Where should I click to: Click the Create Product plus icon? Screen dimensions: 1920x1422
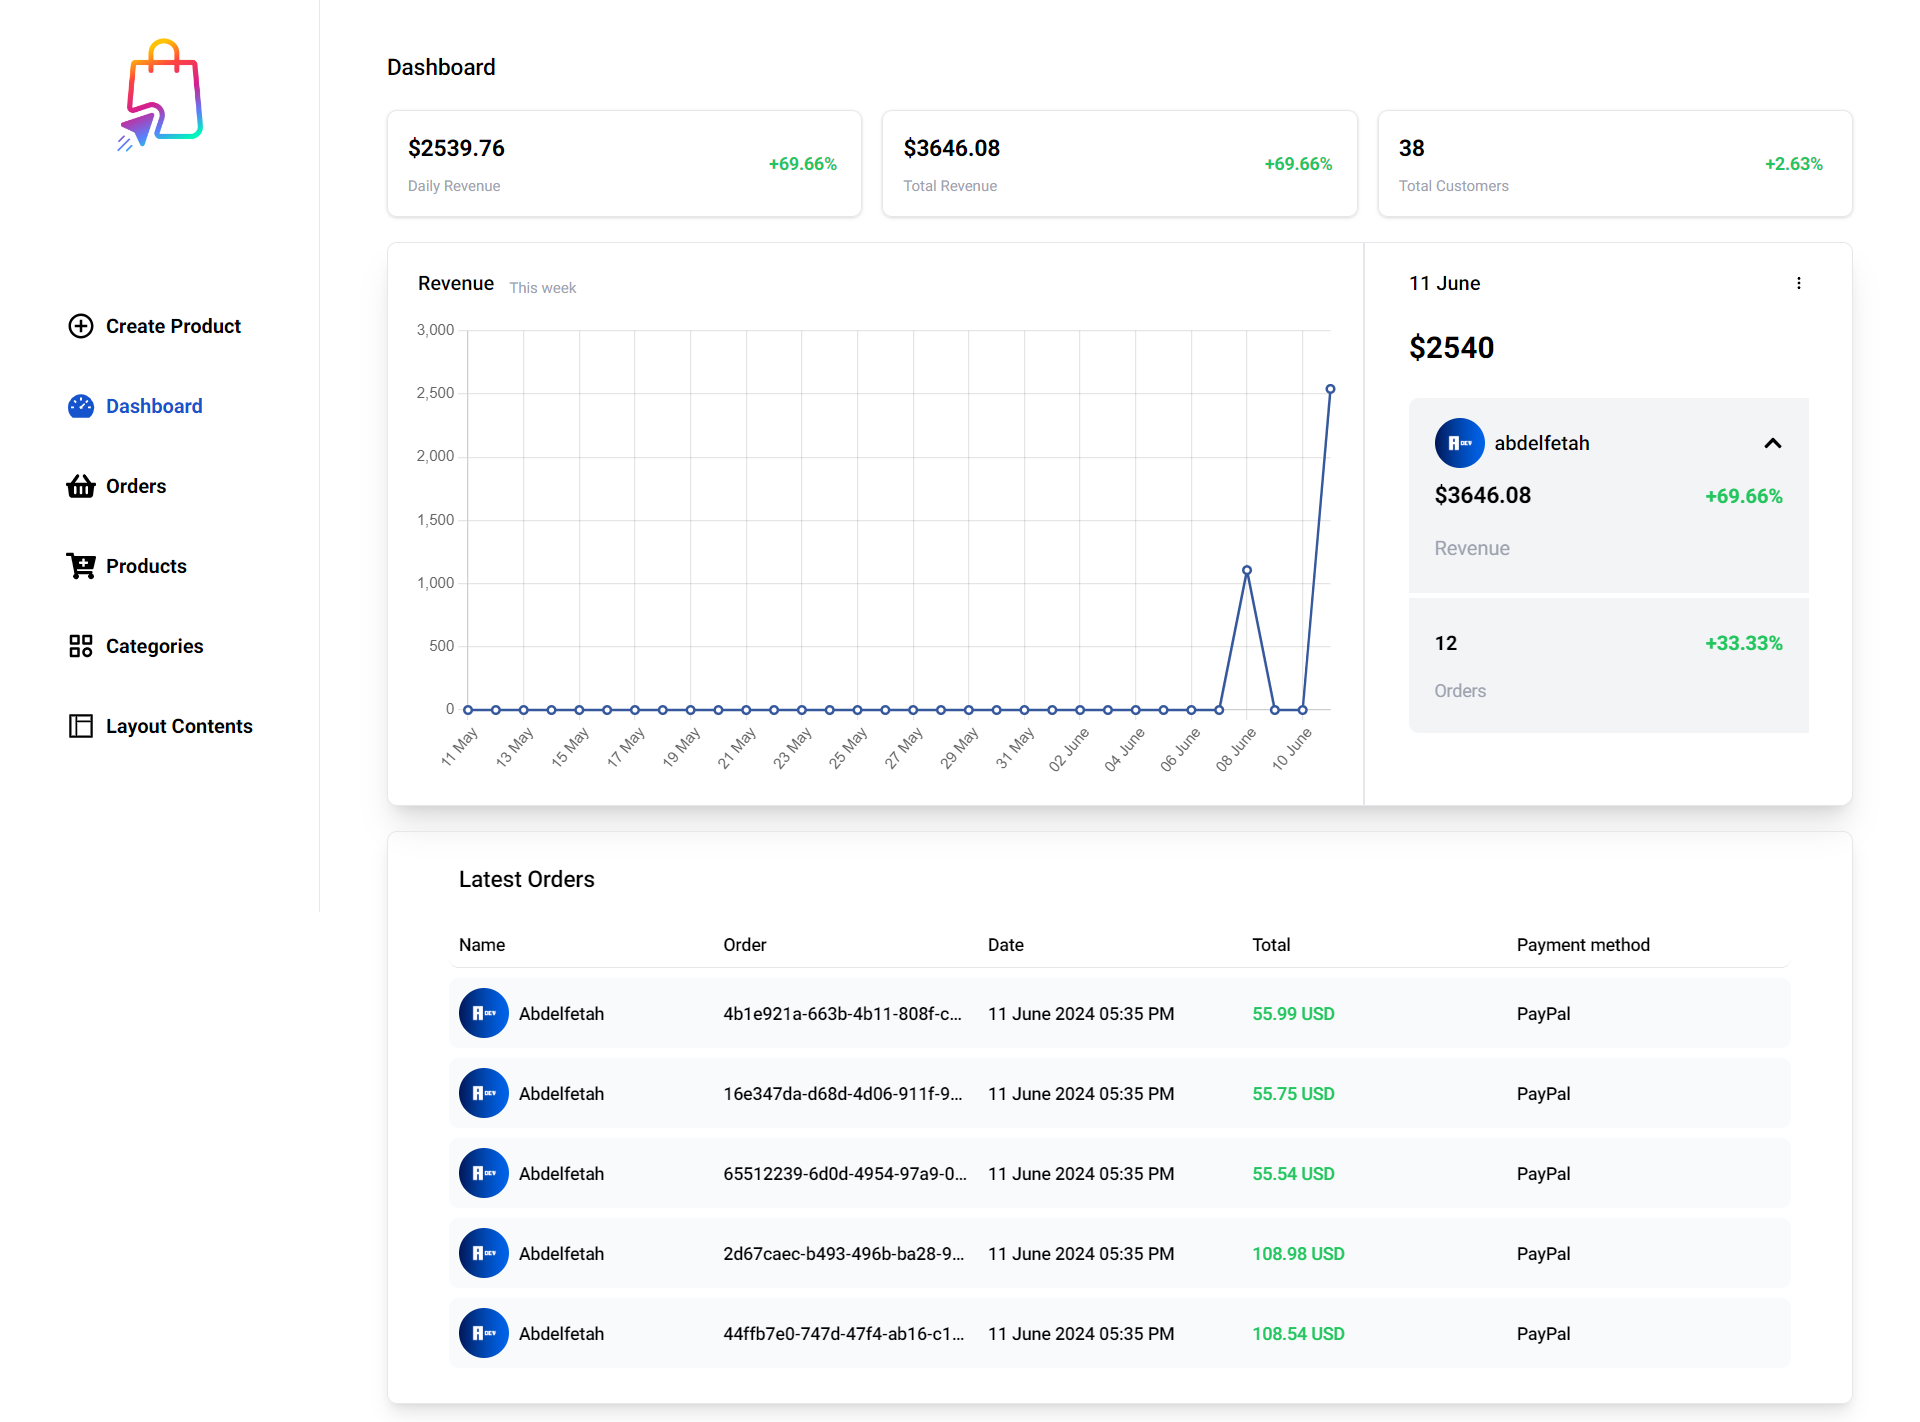[80, 326]
